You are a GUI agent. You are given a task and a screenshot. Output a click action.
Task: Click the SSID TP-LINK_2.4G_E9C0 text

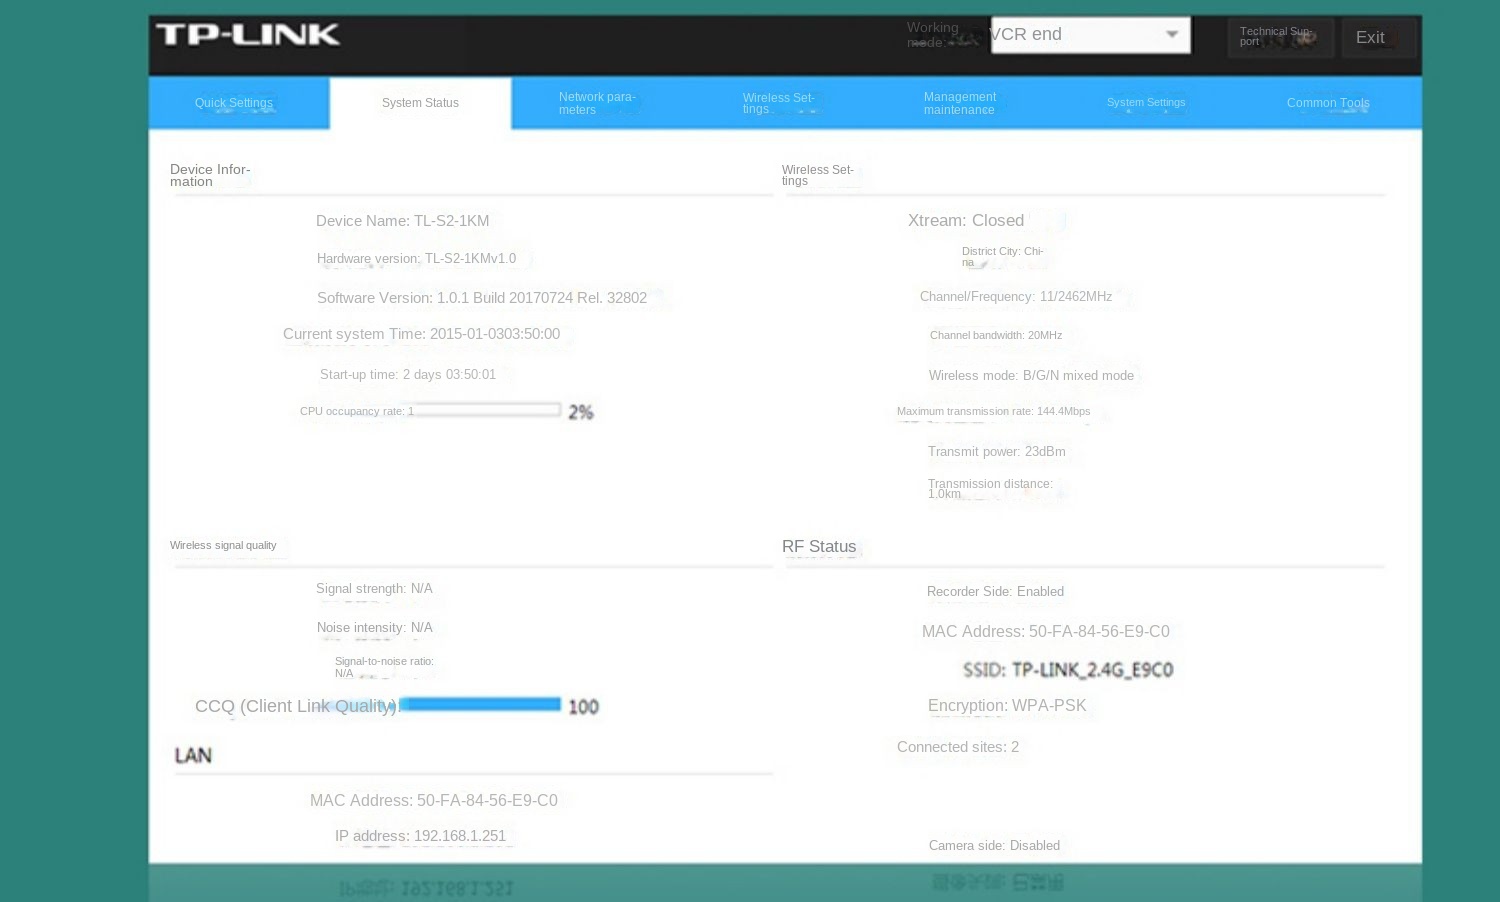coord(1067,670)
